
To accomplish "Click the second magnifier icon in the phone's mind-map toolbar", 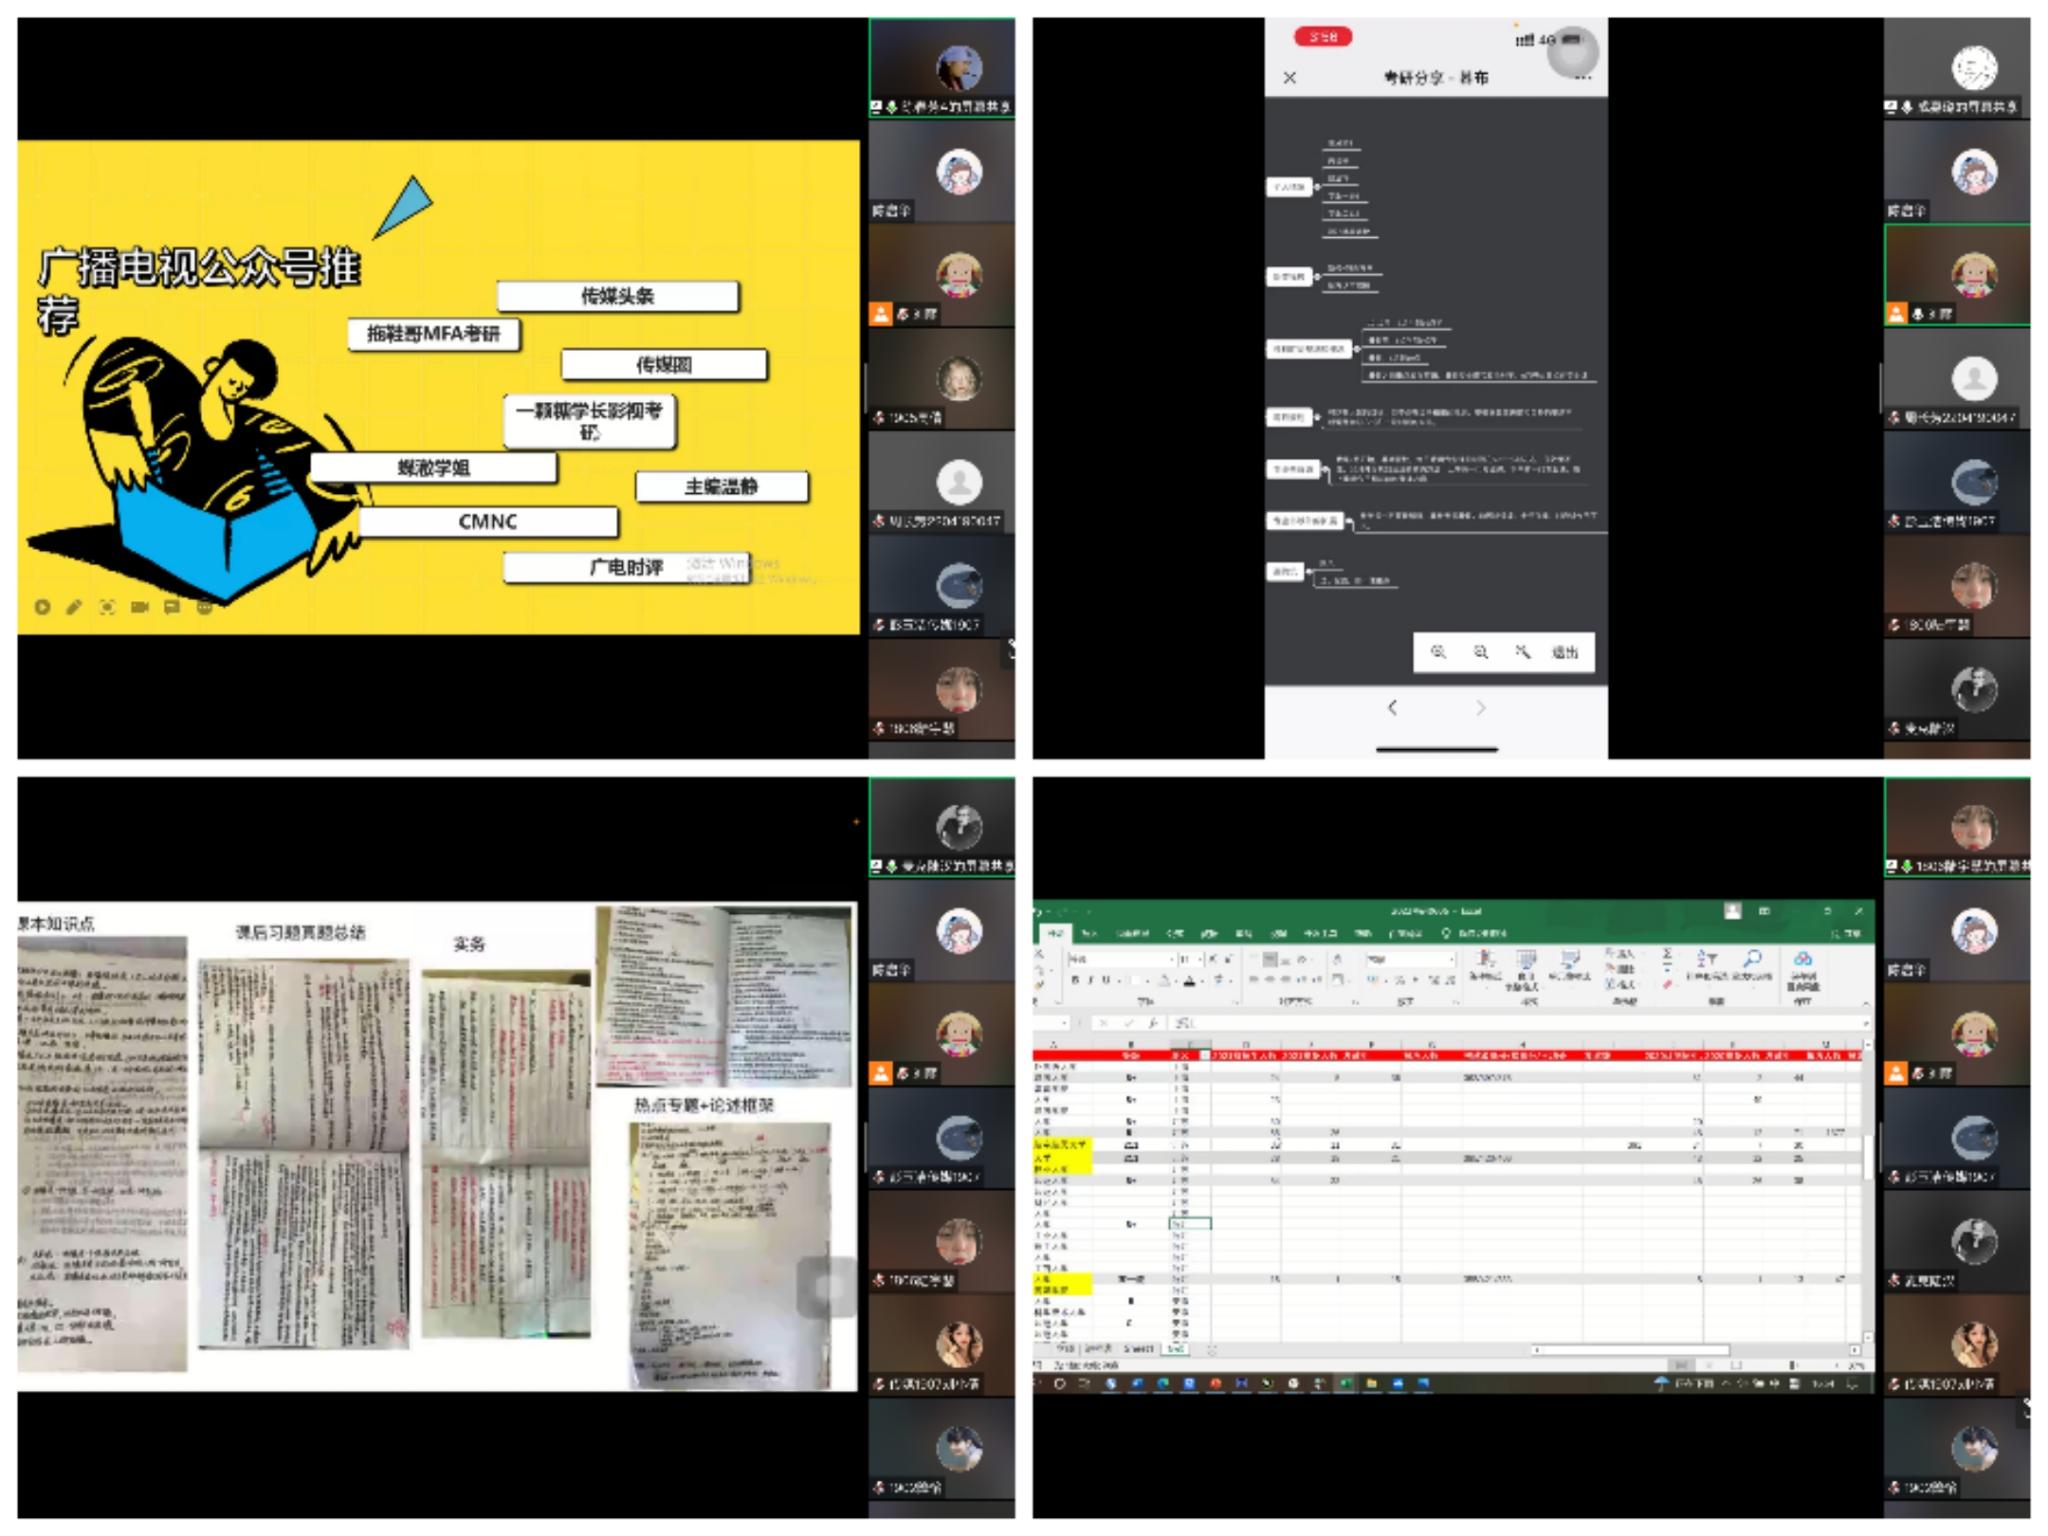I will [1481, 652].
